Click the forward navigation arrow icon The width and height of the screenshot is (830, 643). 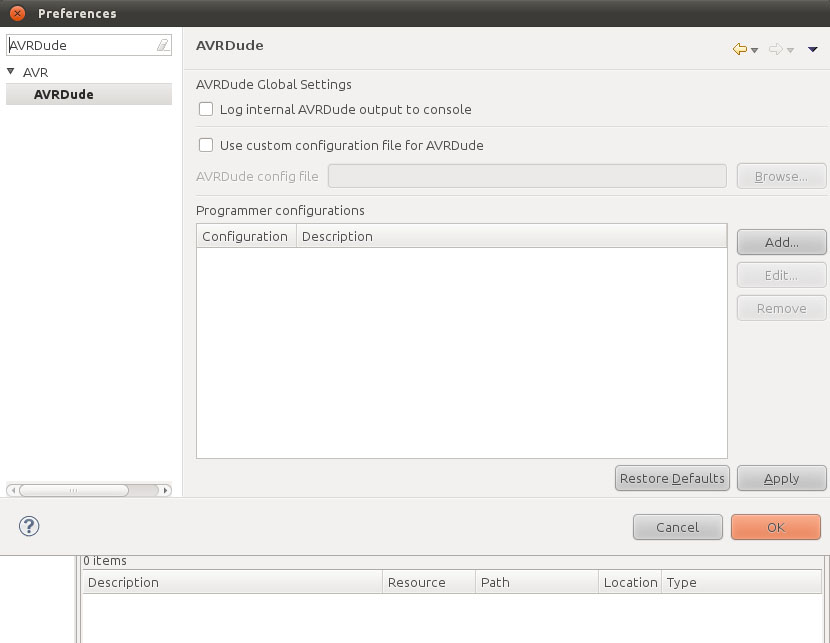point(775,49)
